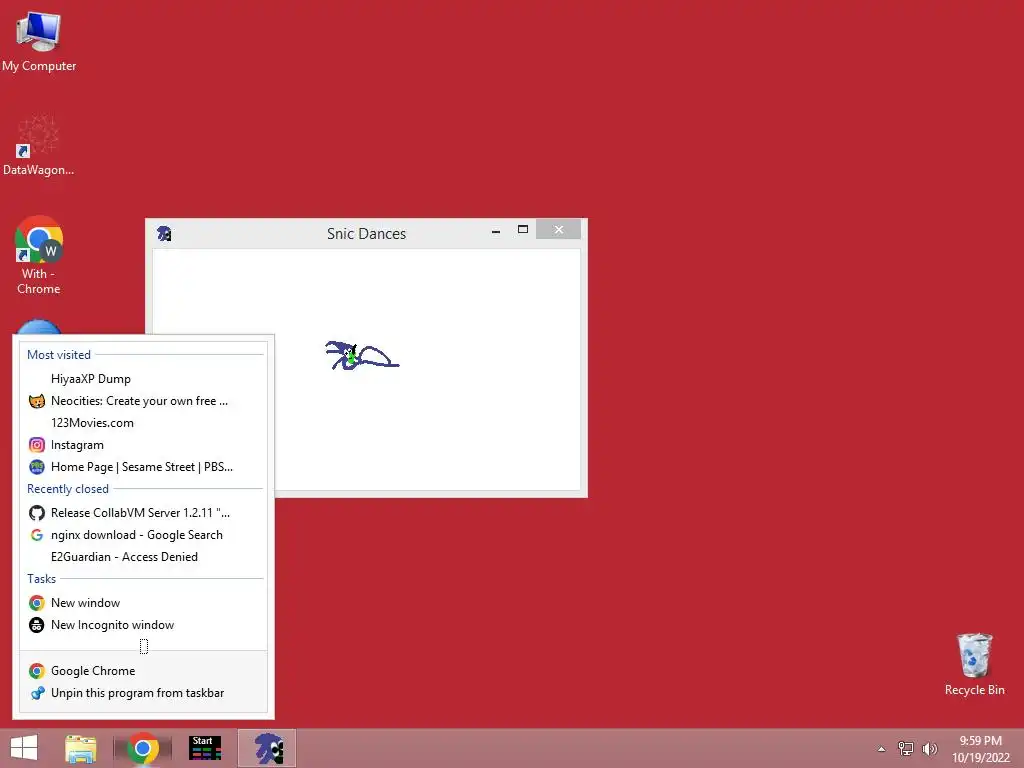Image resolution: width=1024 pixels, height=768 pixels.
Task: Unpin this program from taskbar
Action: point(143,693)
